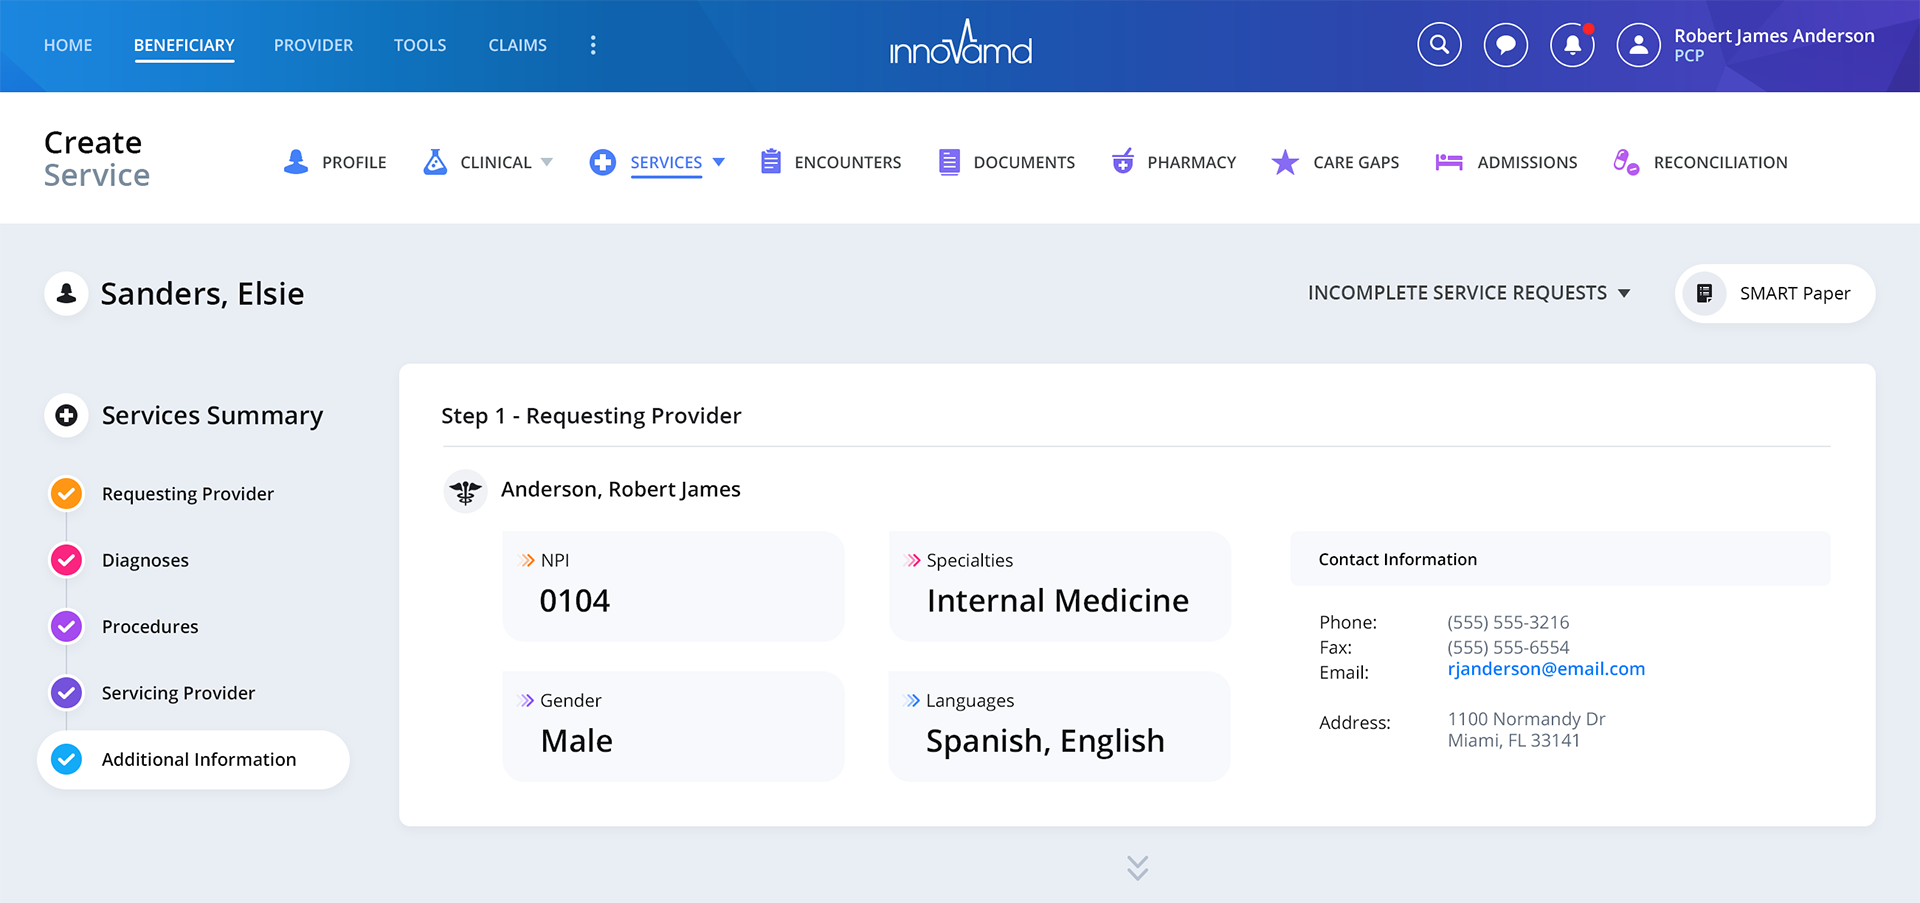1920x903 pixels.
Task: Click the caduceus icon beside Anderson, Robert James
Action: point(465,491)
